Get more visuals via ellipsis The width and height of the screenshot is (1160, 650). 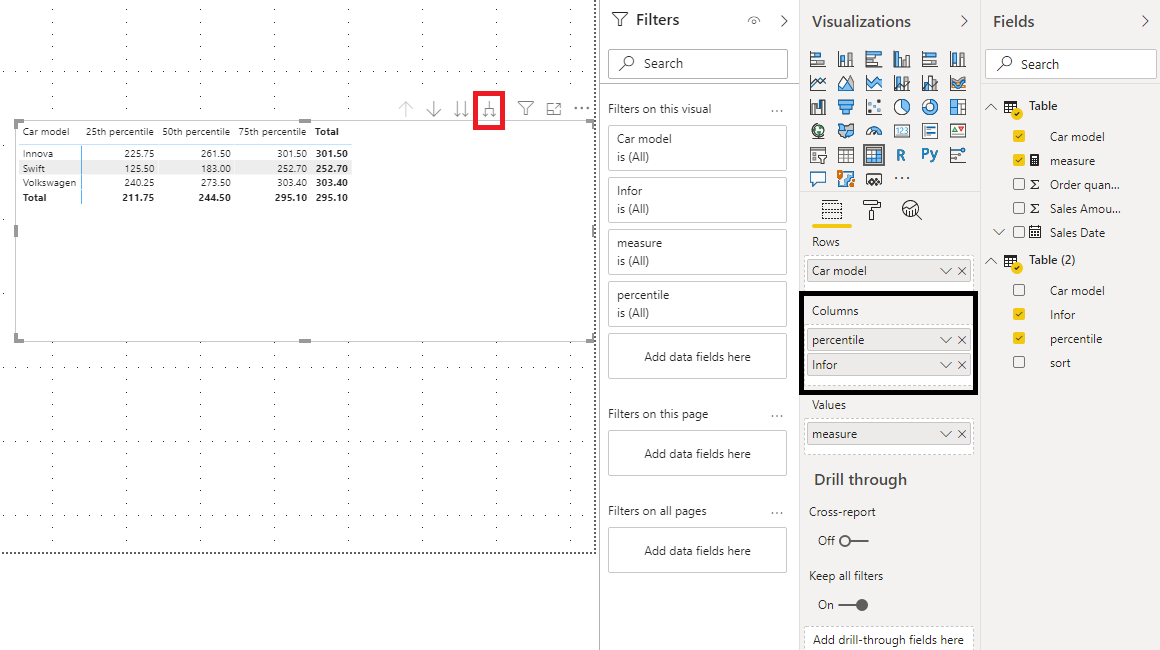[x=902, y=178]
